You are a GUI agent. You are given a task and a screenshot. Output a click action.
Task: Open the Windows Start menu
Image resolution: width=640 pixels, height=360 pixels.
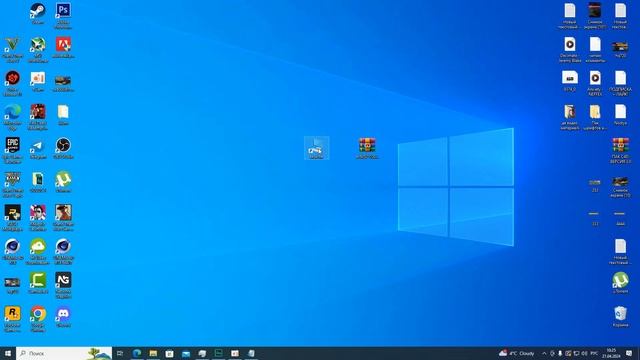tap(8, 353)
